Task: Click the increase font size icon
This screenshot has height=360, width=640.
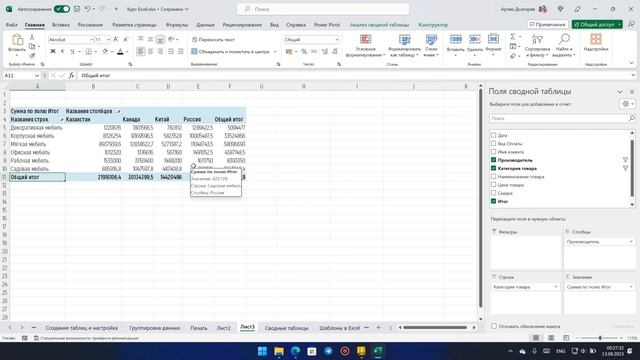Action: point(116,40)
